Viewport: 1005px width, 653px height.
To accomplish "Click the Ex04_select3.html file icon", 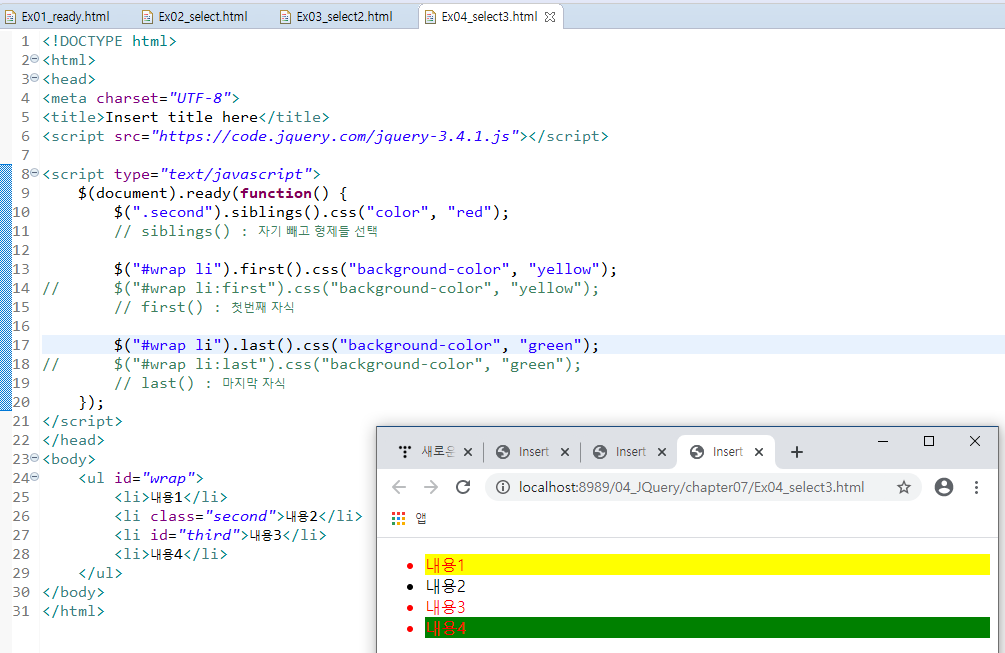I will click(430, 17).
